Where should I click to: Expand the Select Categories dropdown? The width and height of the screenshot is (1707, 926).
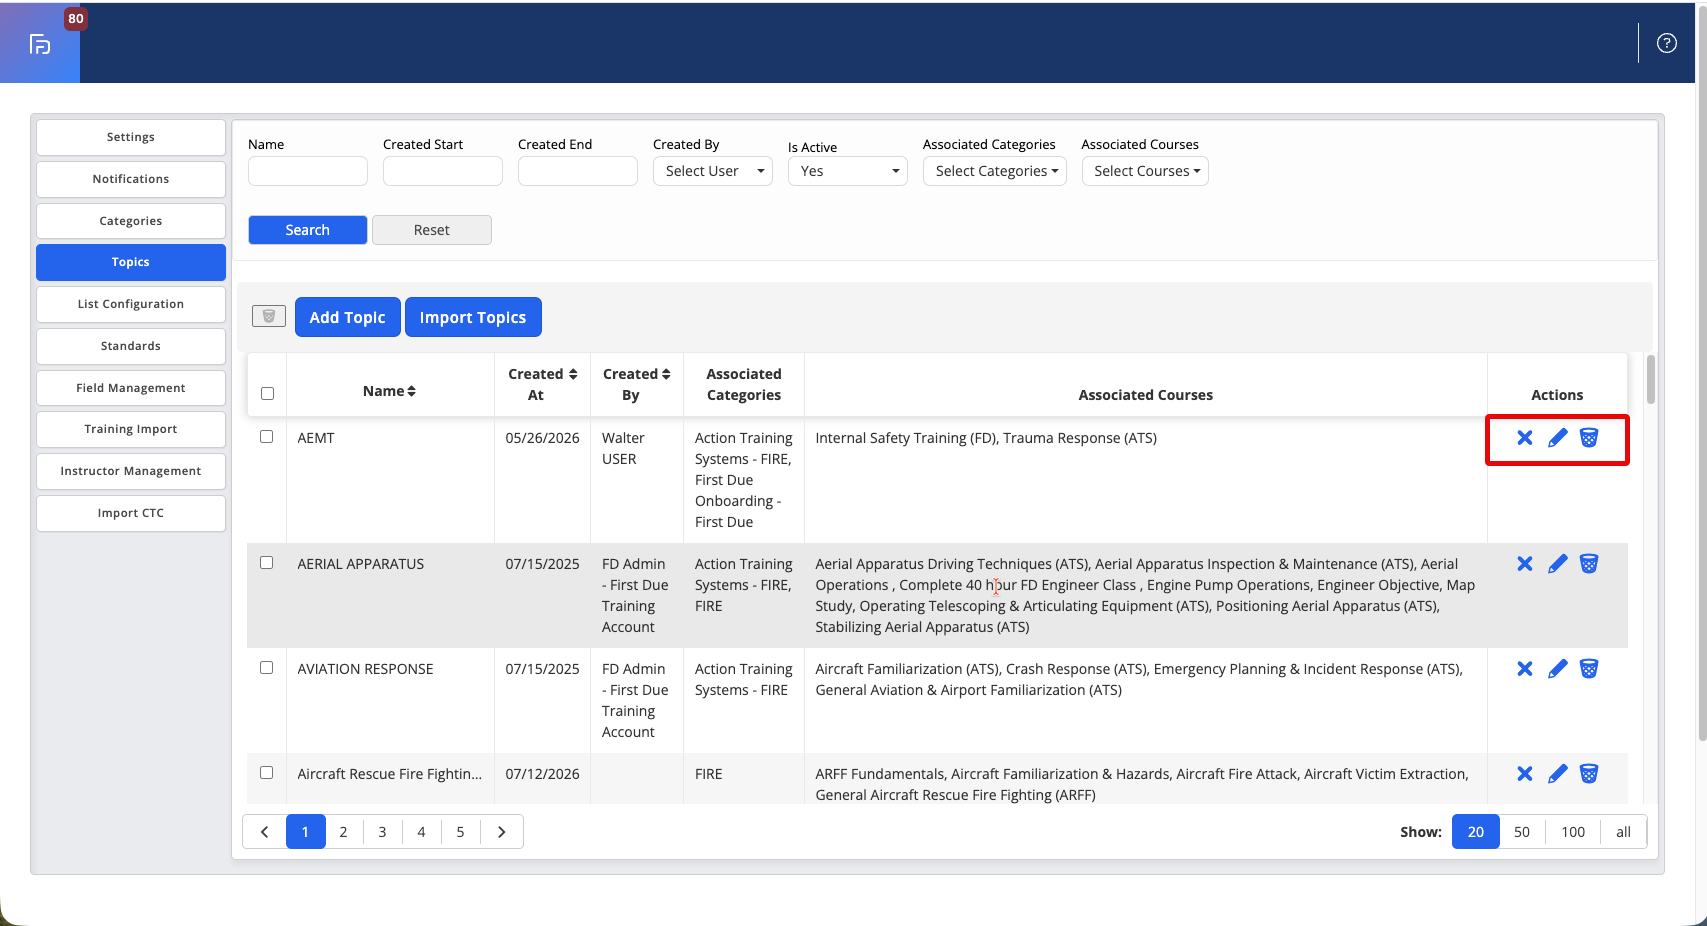[x=995, y=171]
